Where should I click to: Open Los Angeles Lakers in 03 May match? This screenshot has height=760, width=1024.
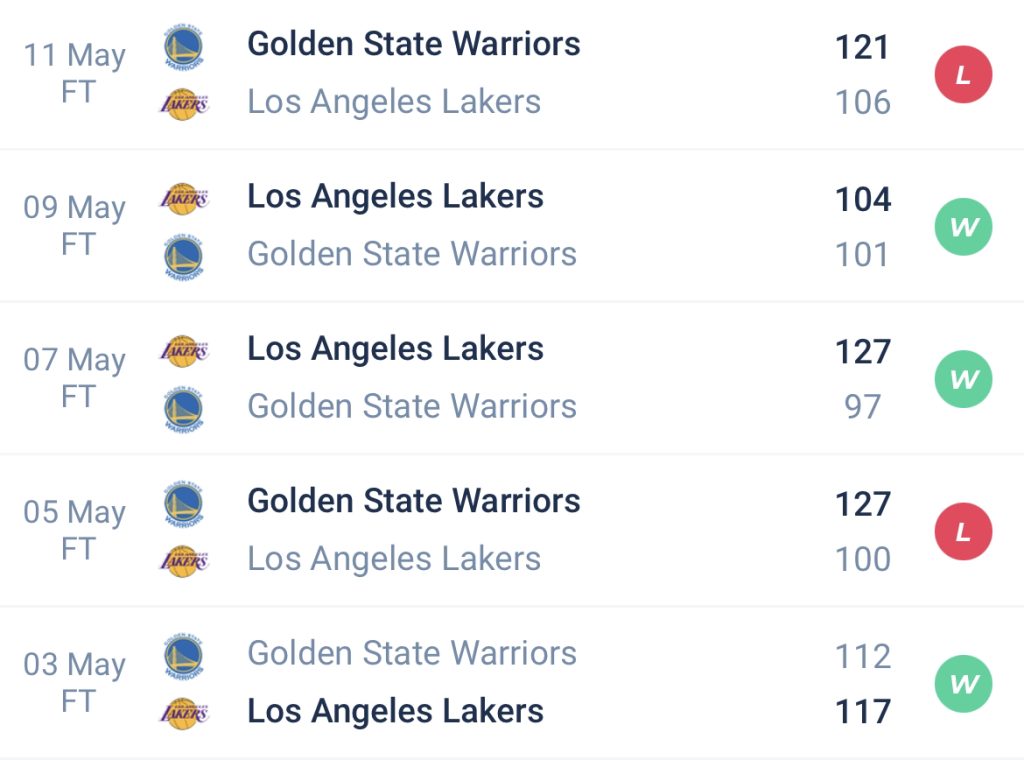coord(395,711)
